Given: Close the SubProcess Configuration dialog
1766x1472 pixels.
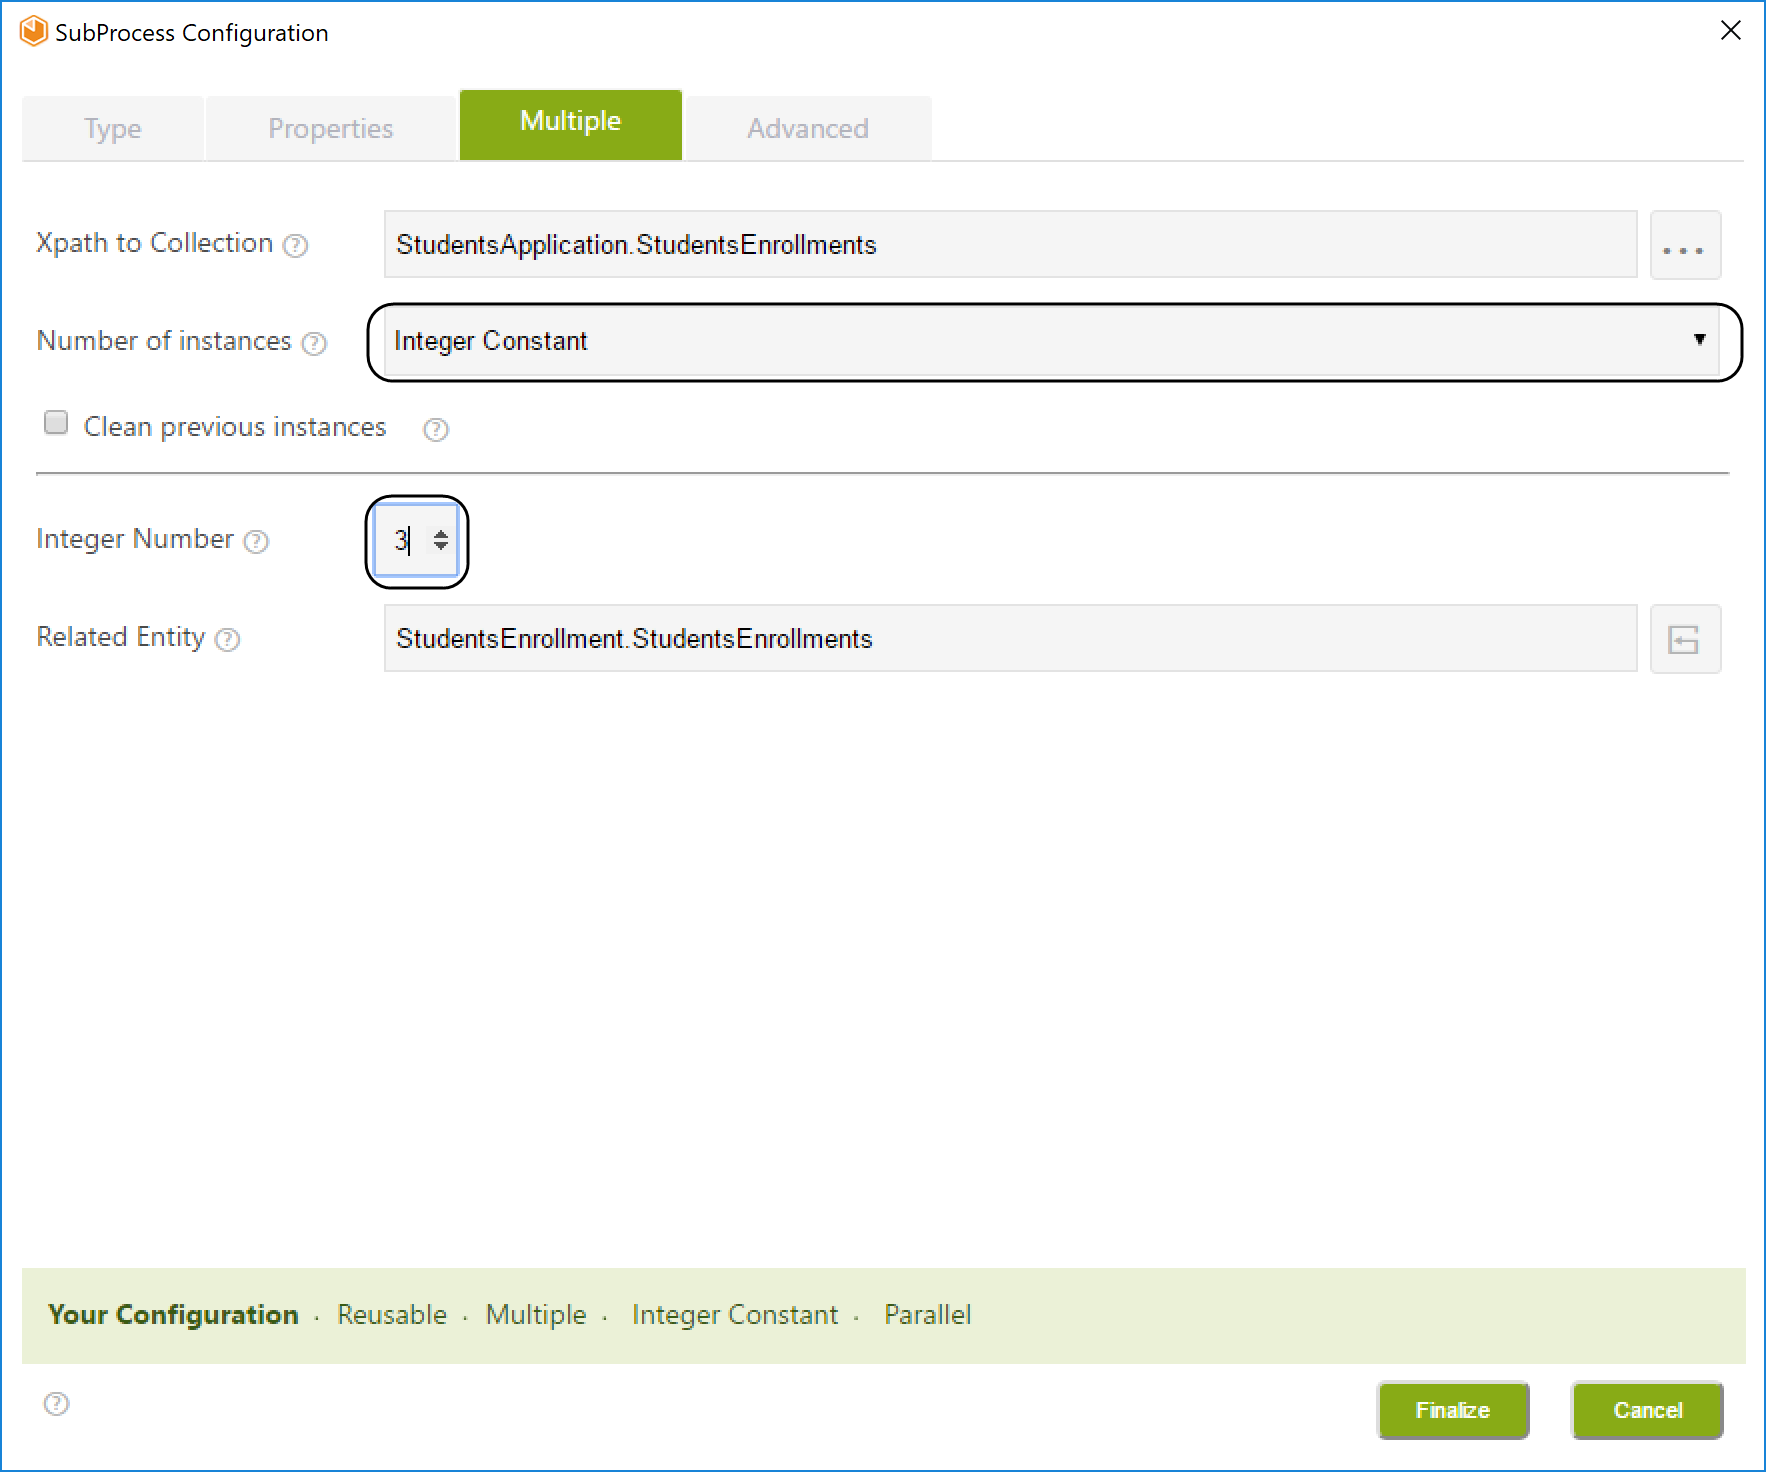Looking at the screenshot, I should 1731,31.
